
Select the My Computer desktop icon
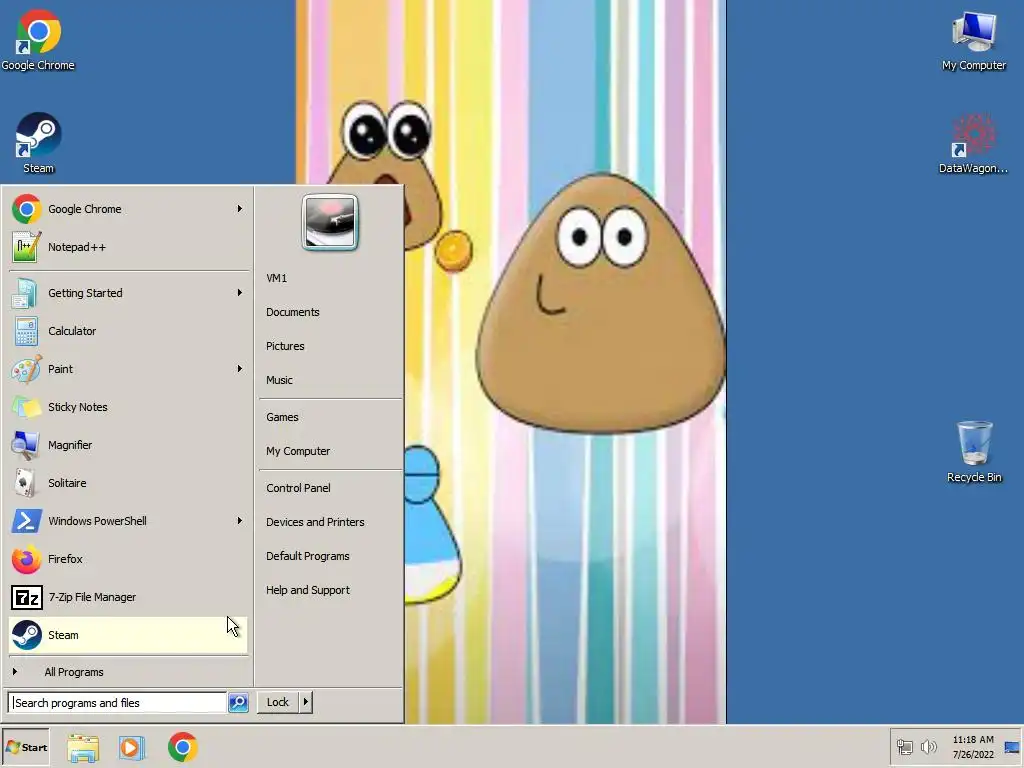click(x=974, y=40)
